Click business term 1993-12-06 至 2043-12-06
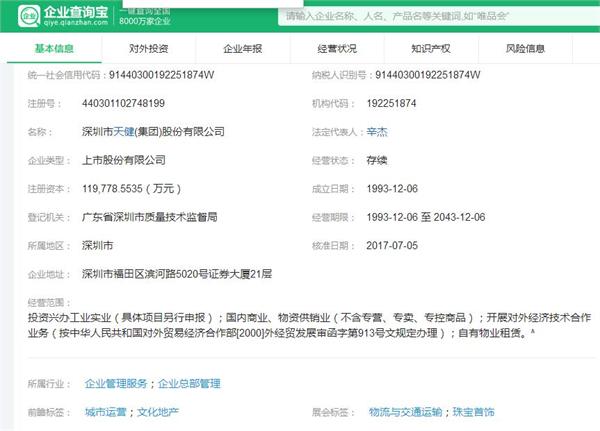This screenshot has height=431, width=600. click(x=426, y=217)
